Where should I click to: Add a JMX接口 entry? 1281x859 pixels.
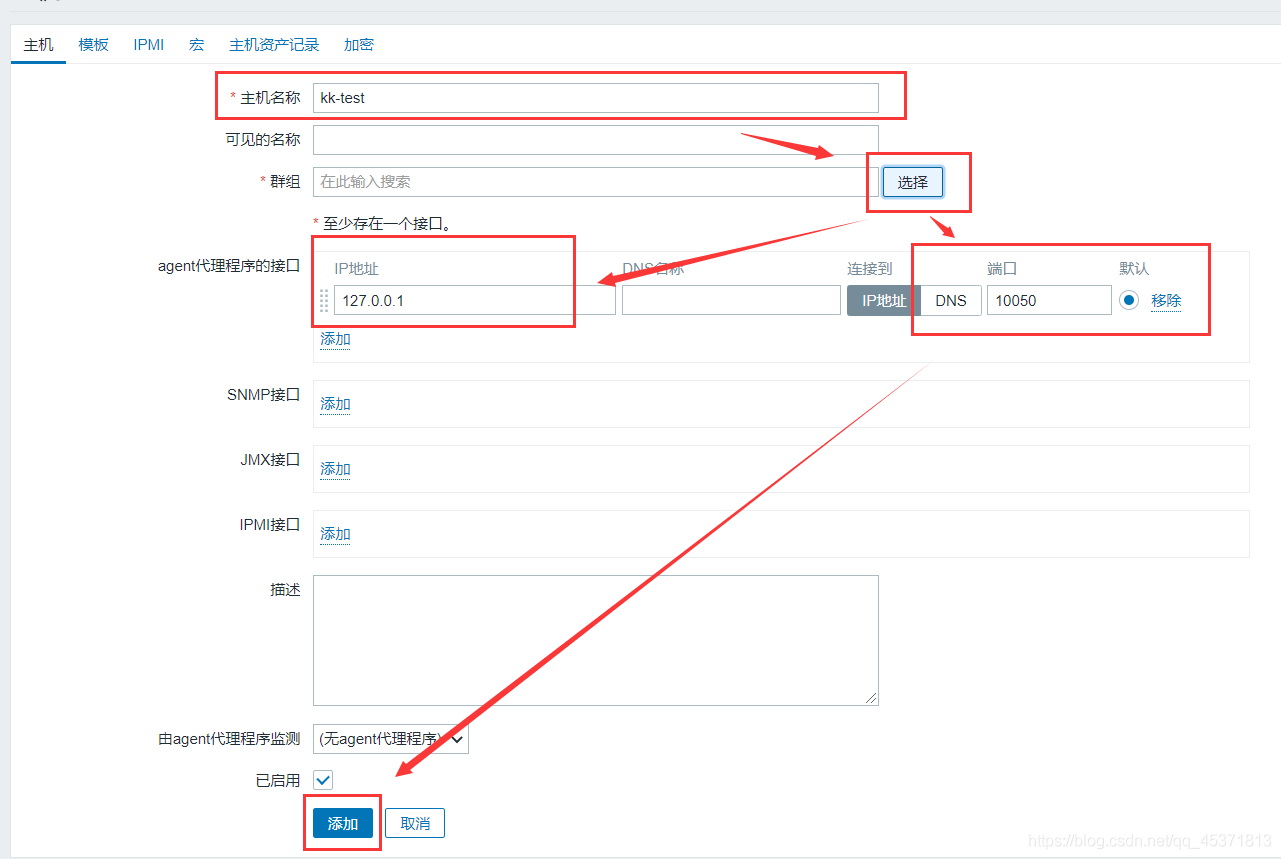[335, 469]
